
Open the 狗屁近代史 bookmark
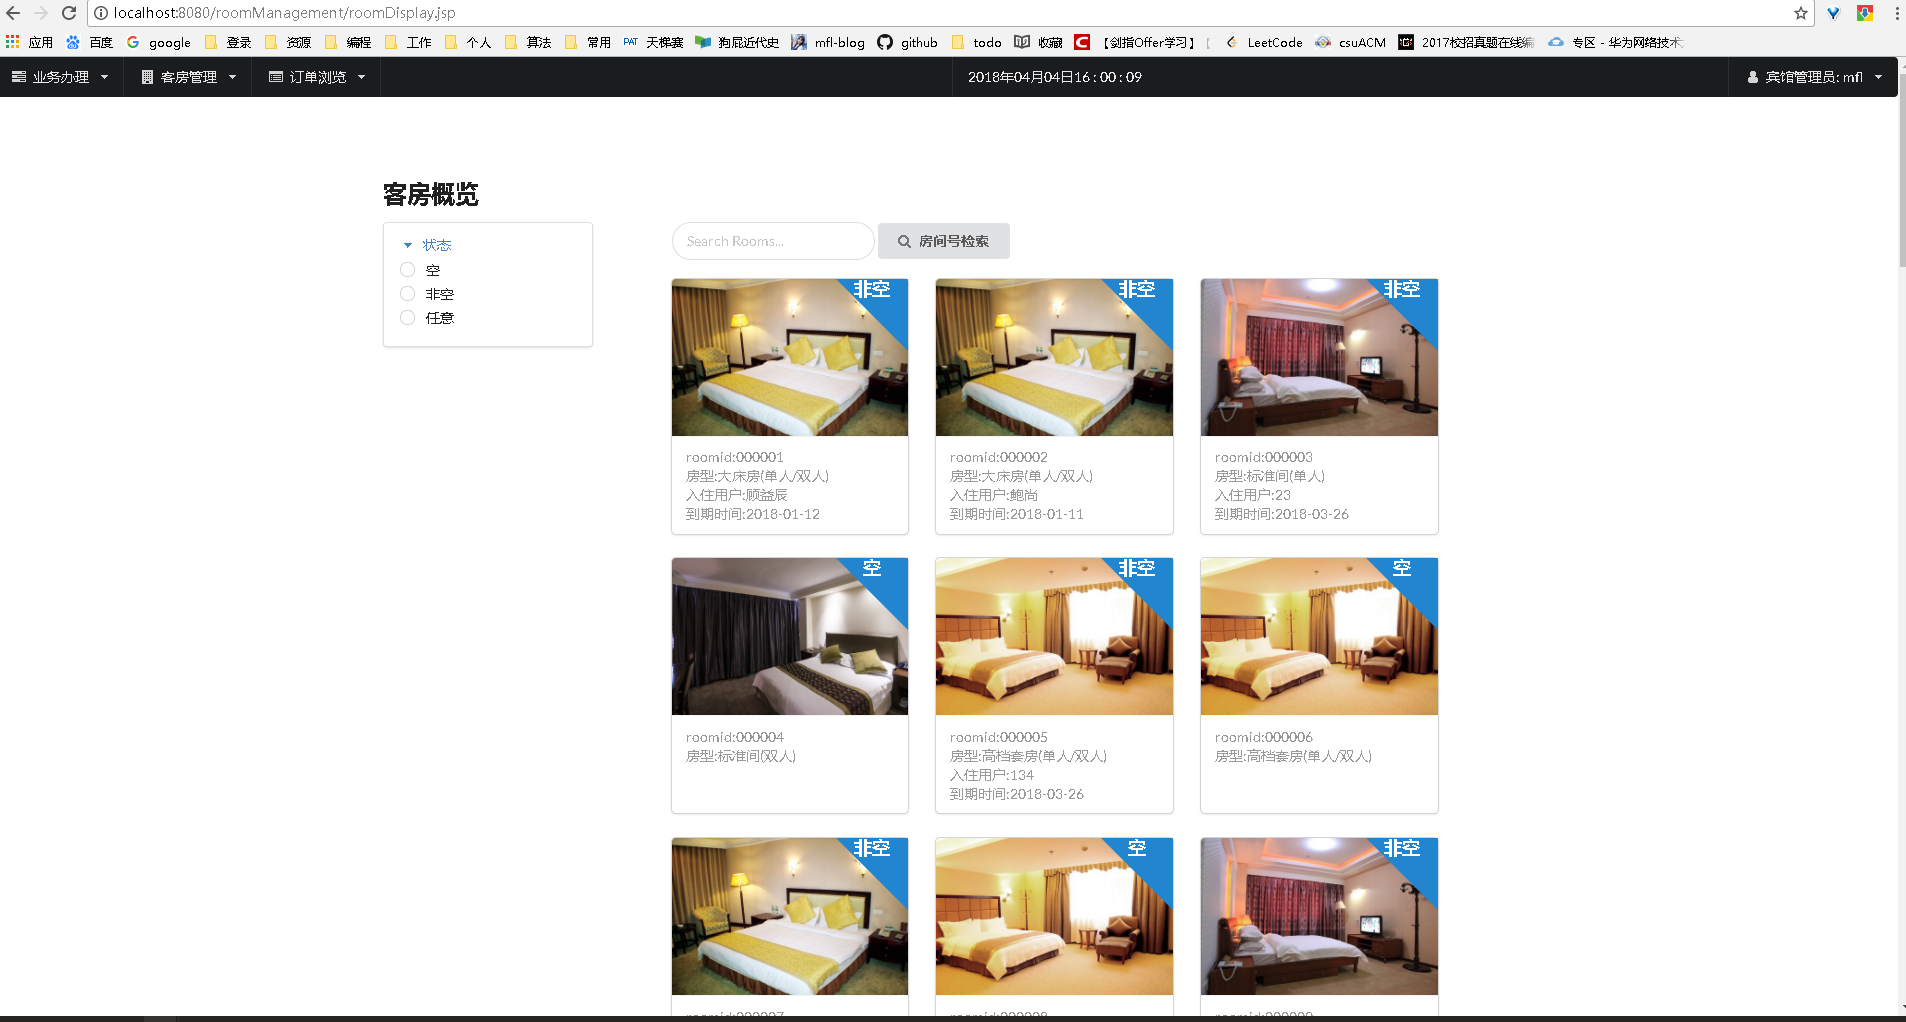pyautogui.click(x=737, y=42)
